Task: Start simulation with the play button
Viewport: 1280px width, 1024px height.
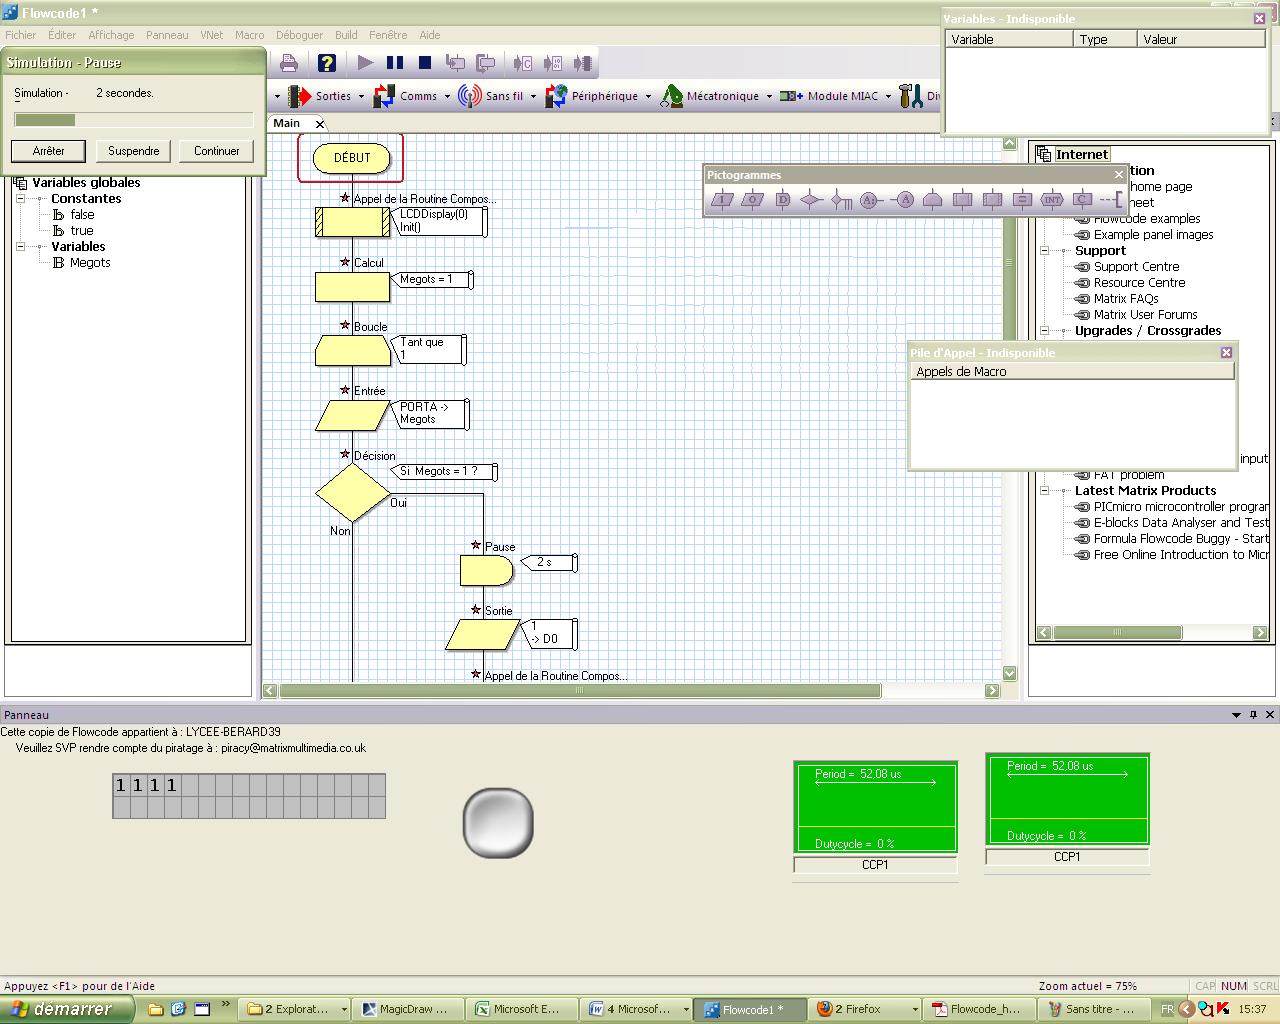Action: point(365,63)
